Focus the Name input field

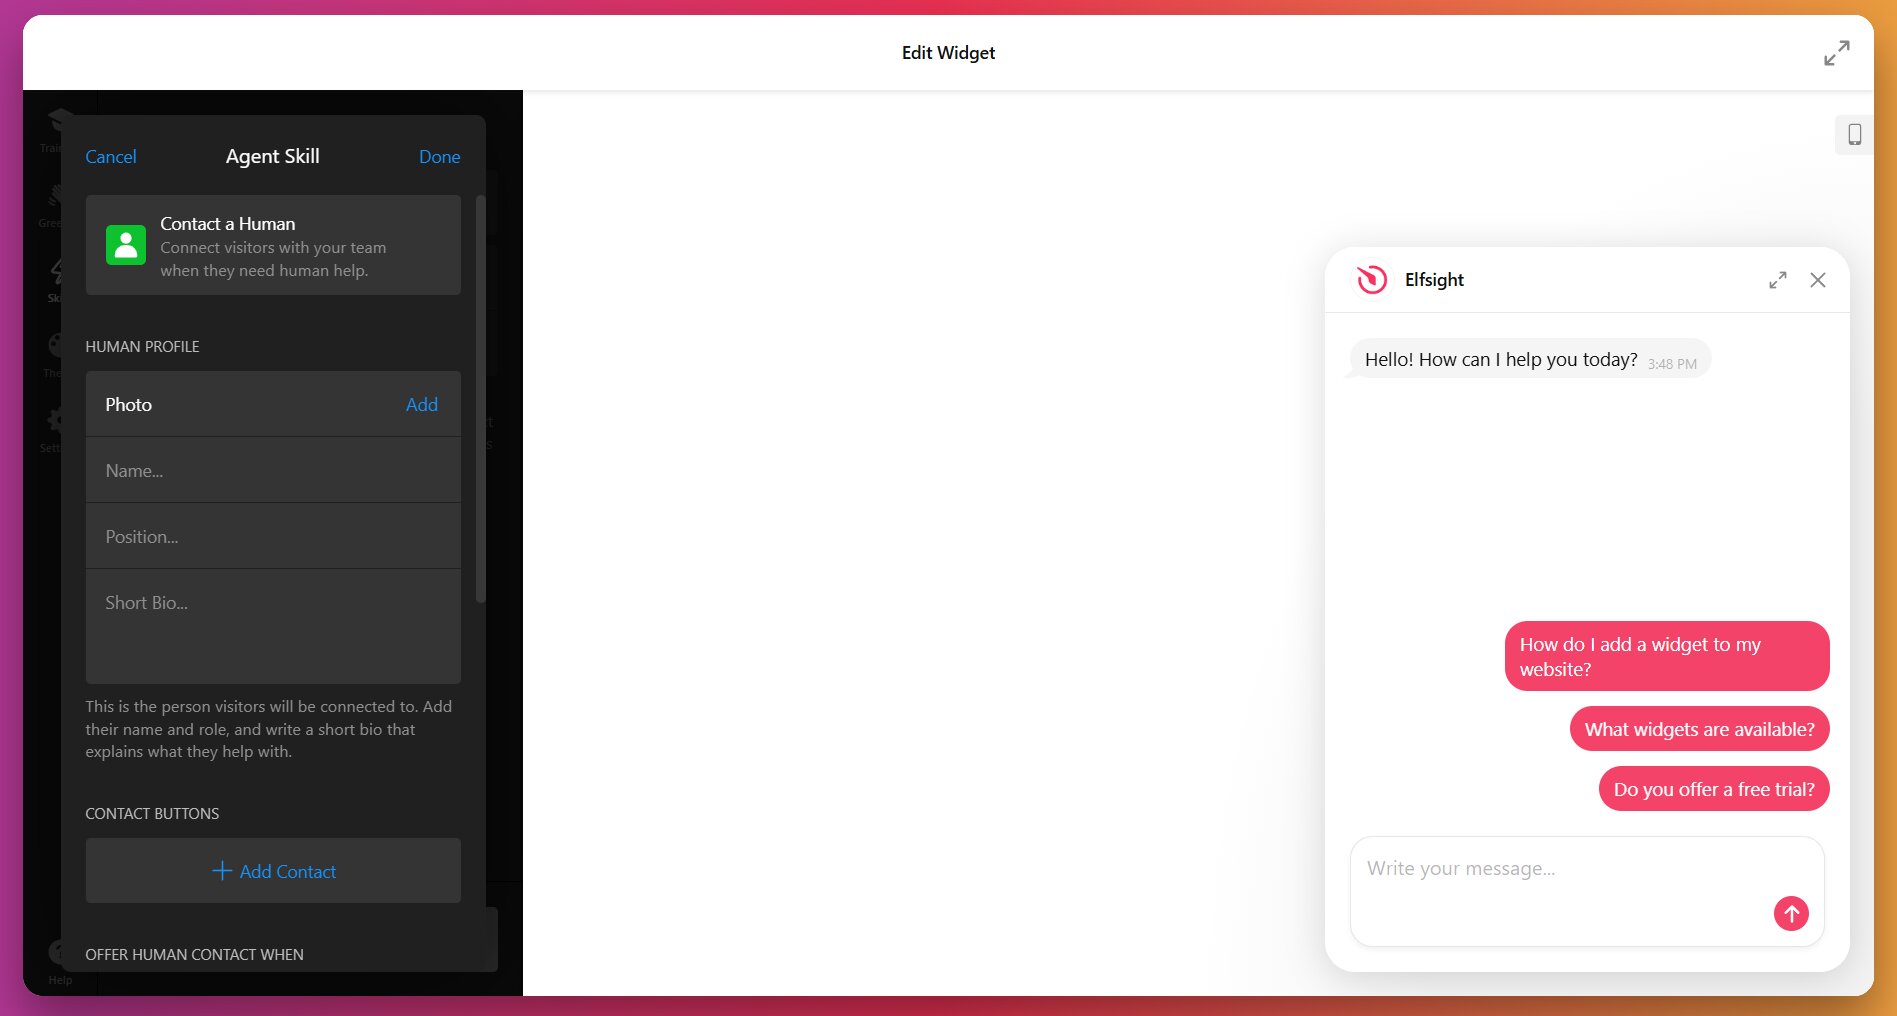272,471
